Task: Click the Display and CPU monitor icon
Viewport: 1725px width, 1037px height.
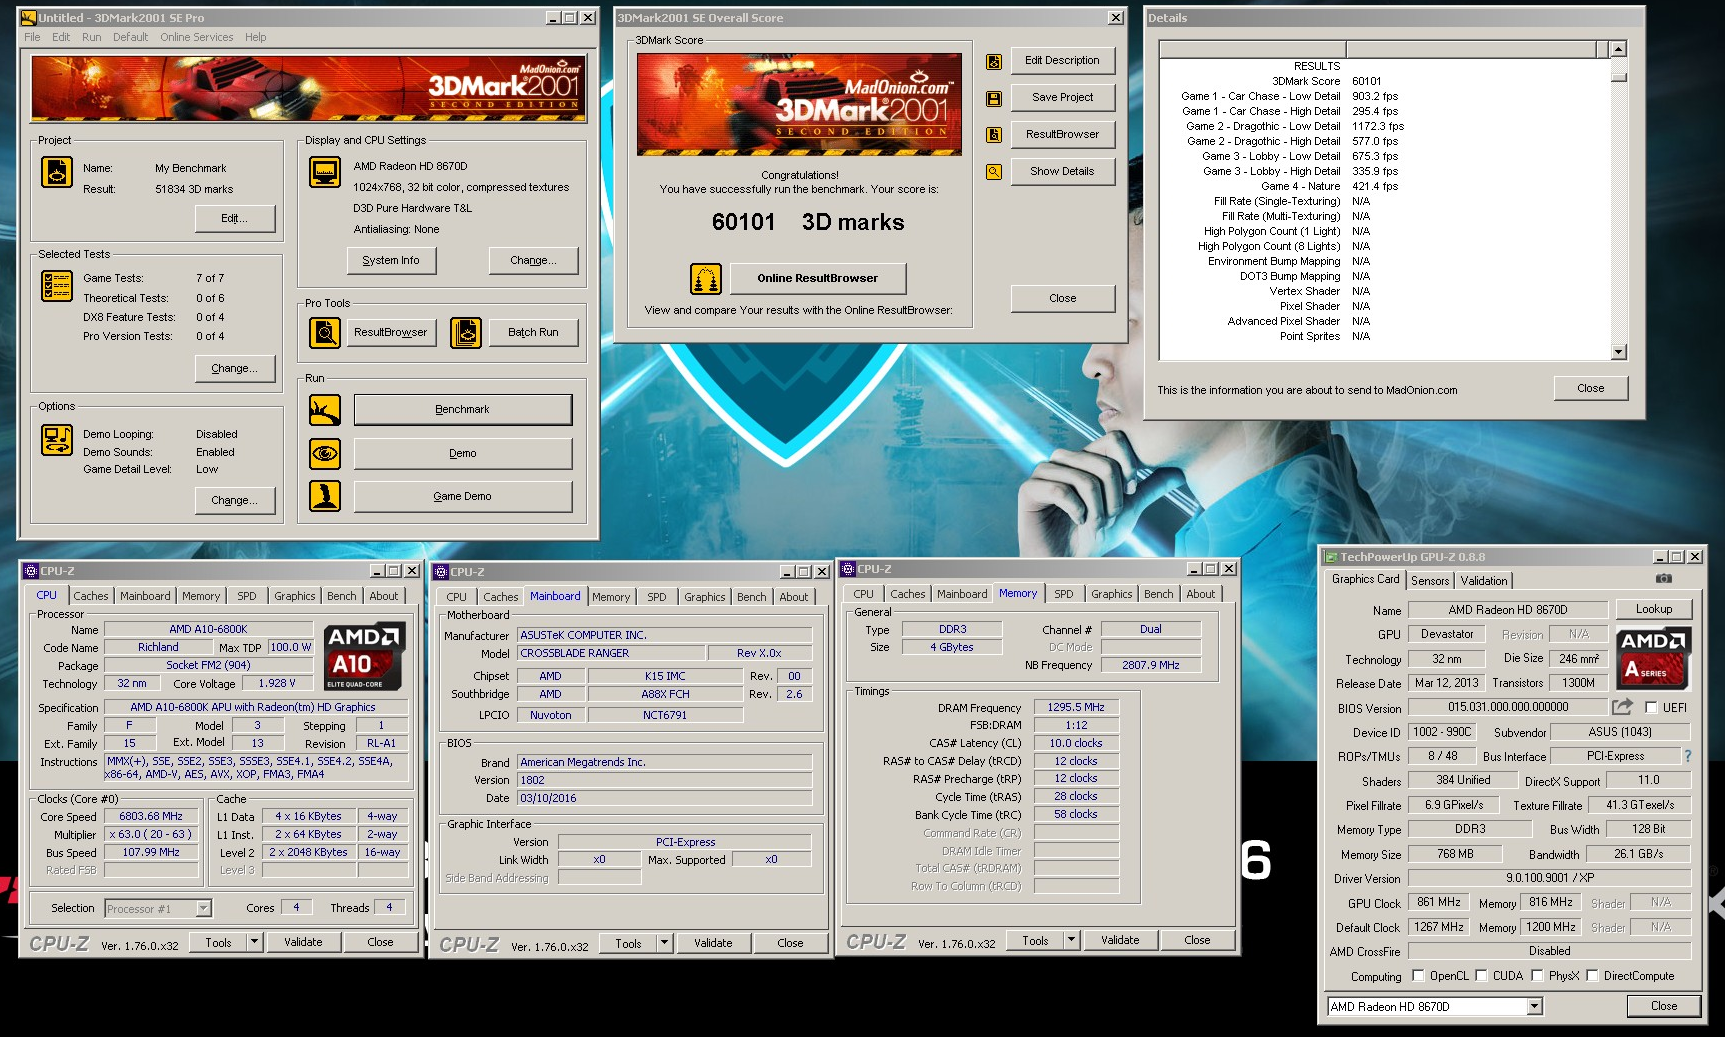Action: pyautogui.click(x=325, y=172)
